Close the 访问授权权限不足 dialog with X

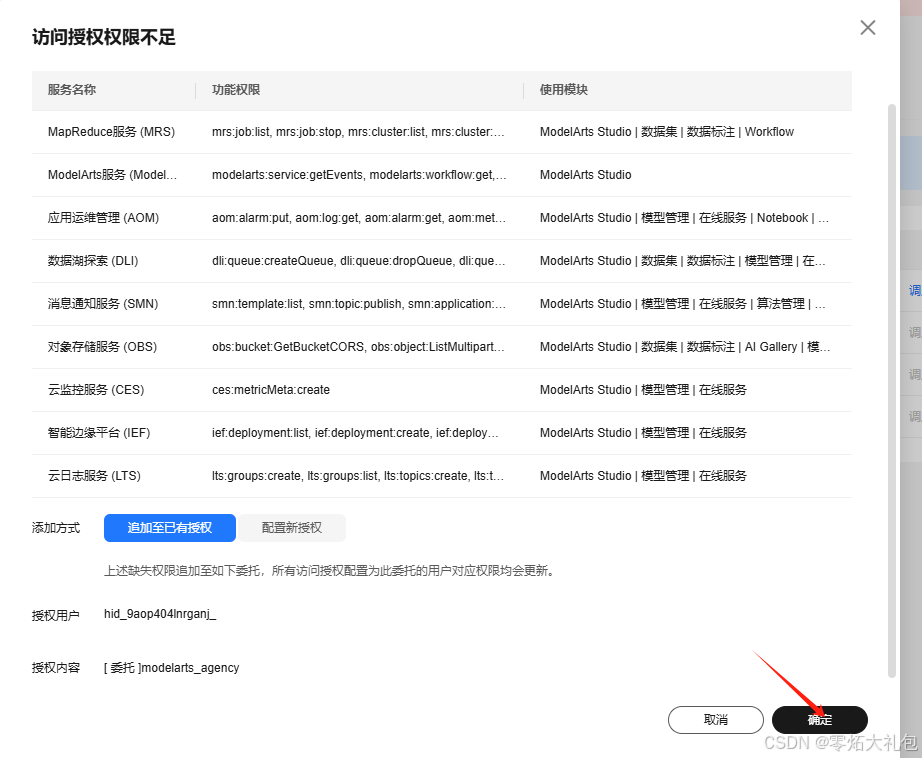coord(867,28)
